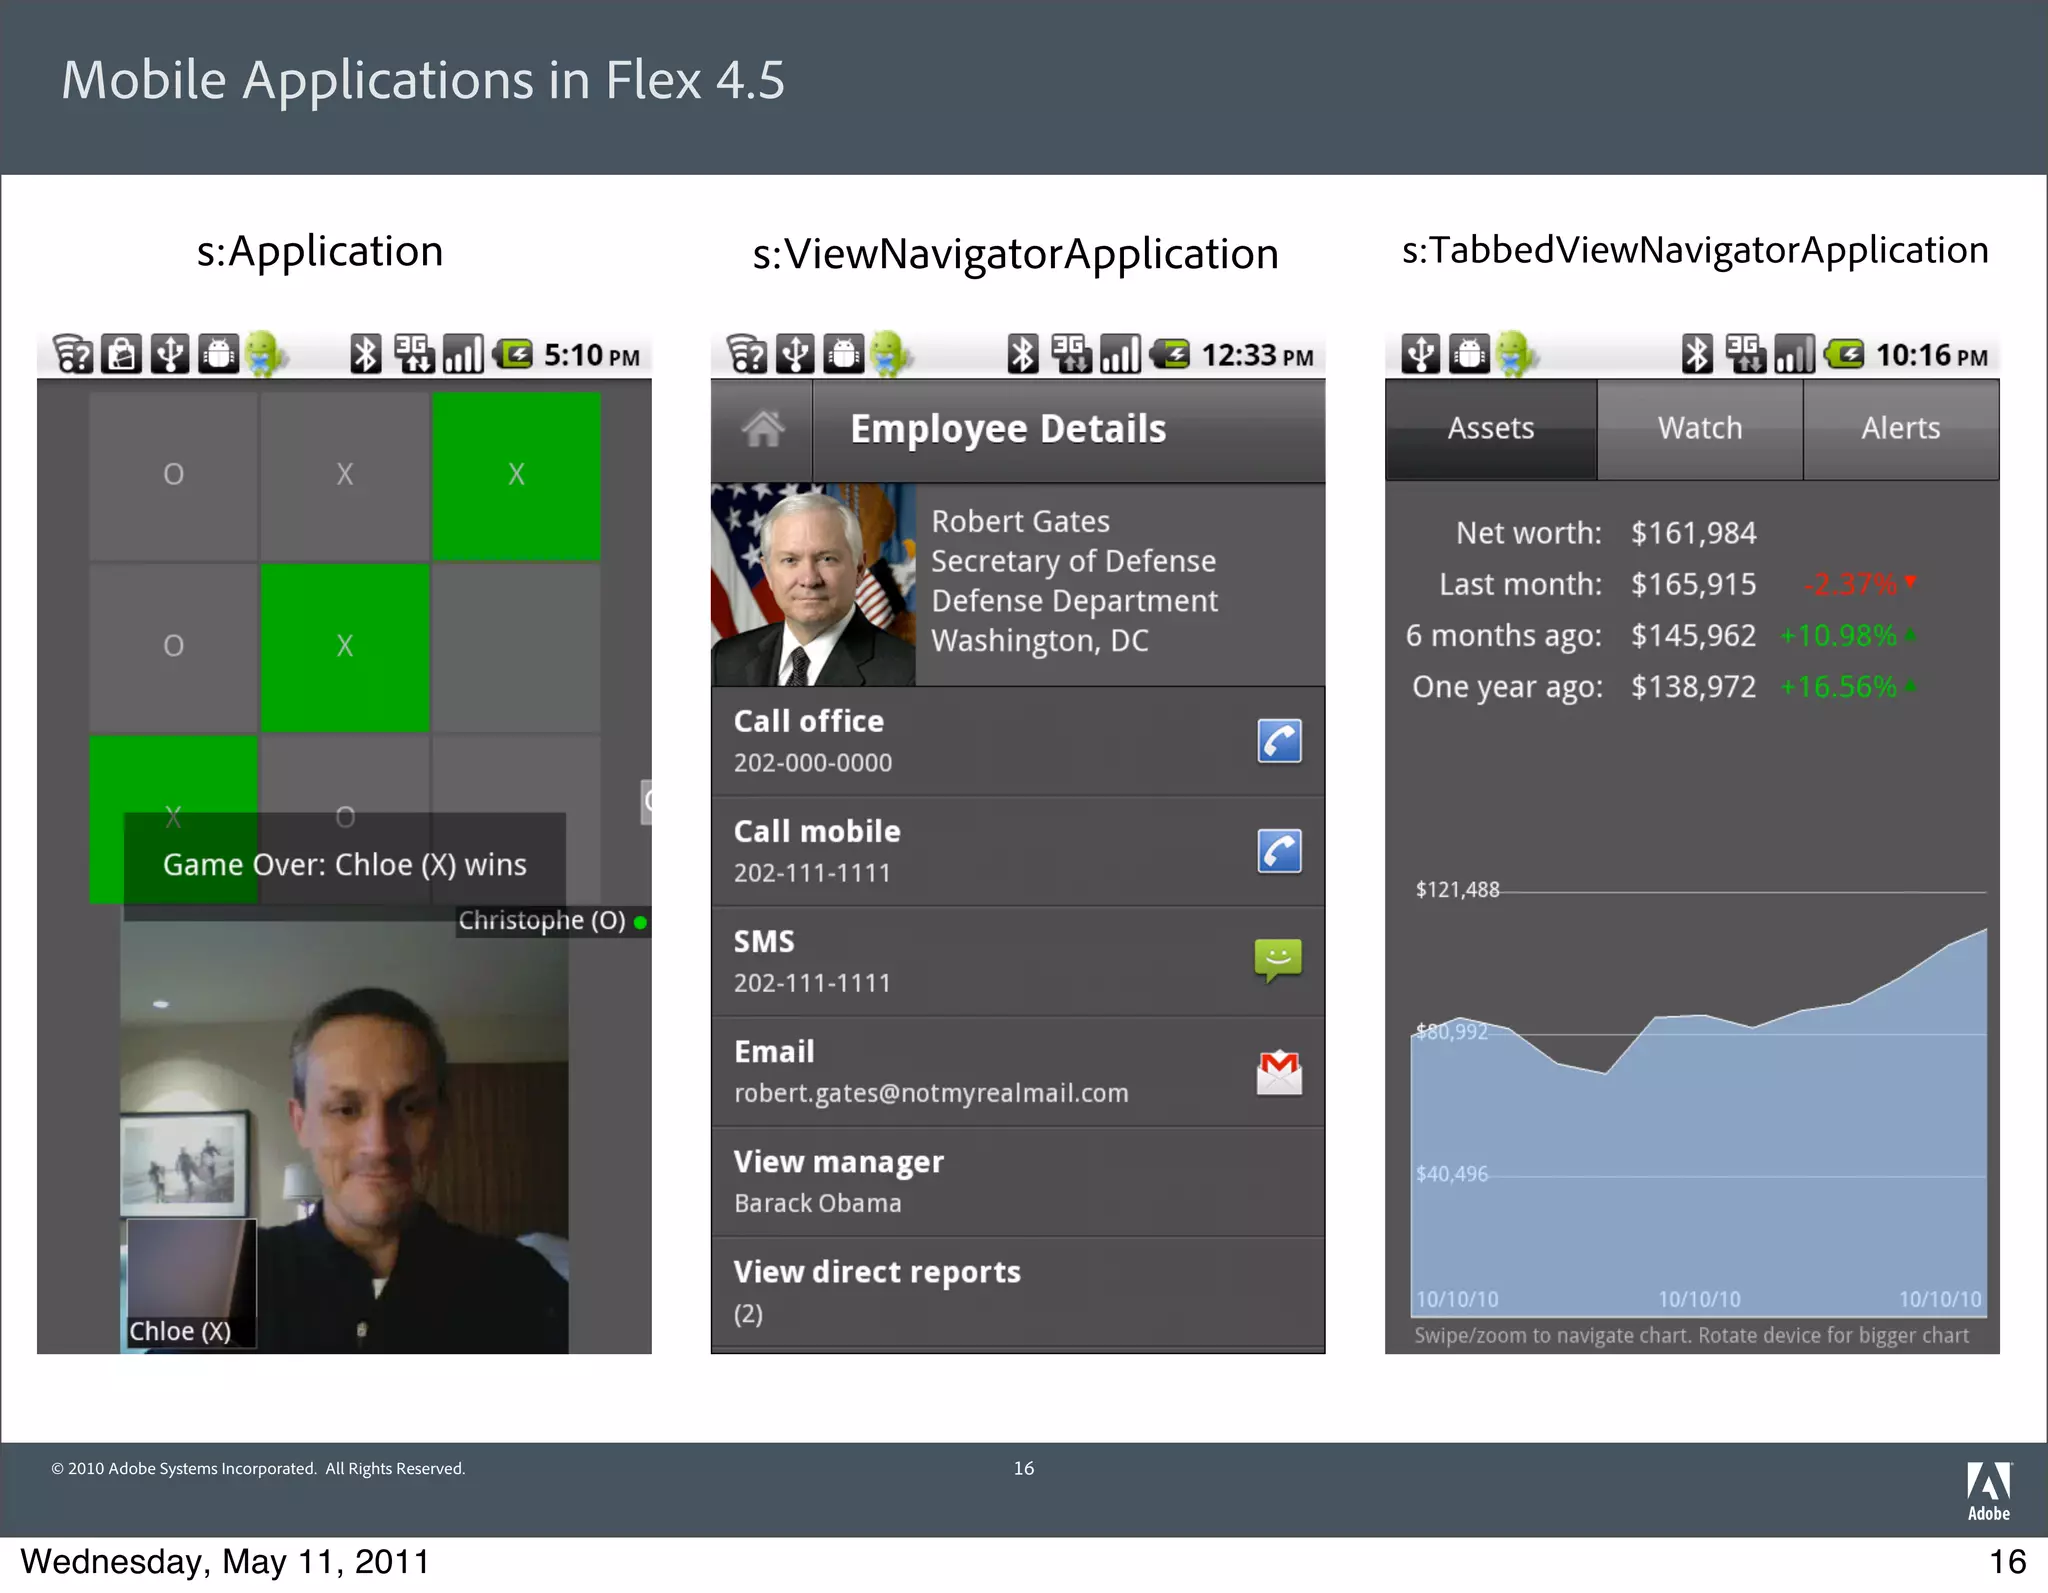2048x1593 pixels.
Task: Open View manager Barack Obama
Action: (1018, 1181)
